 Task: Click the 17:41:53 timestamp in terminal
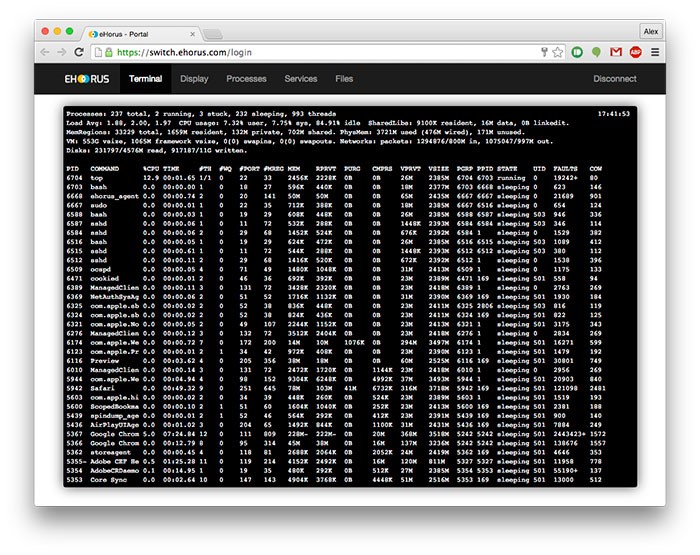pos(613,114)
